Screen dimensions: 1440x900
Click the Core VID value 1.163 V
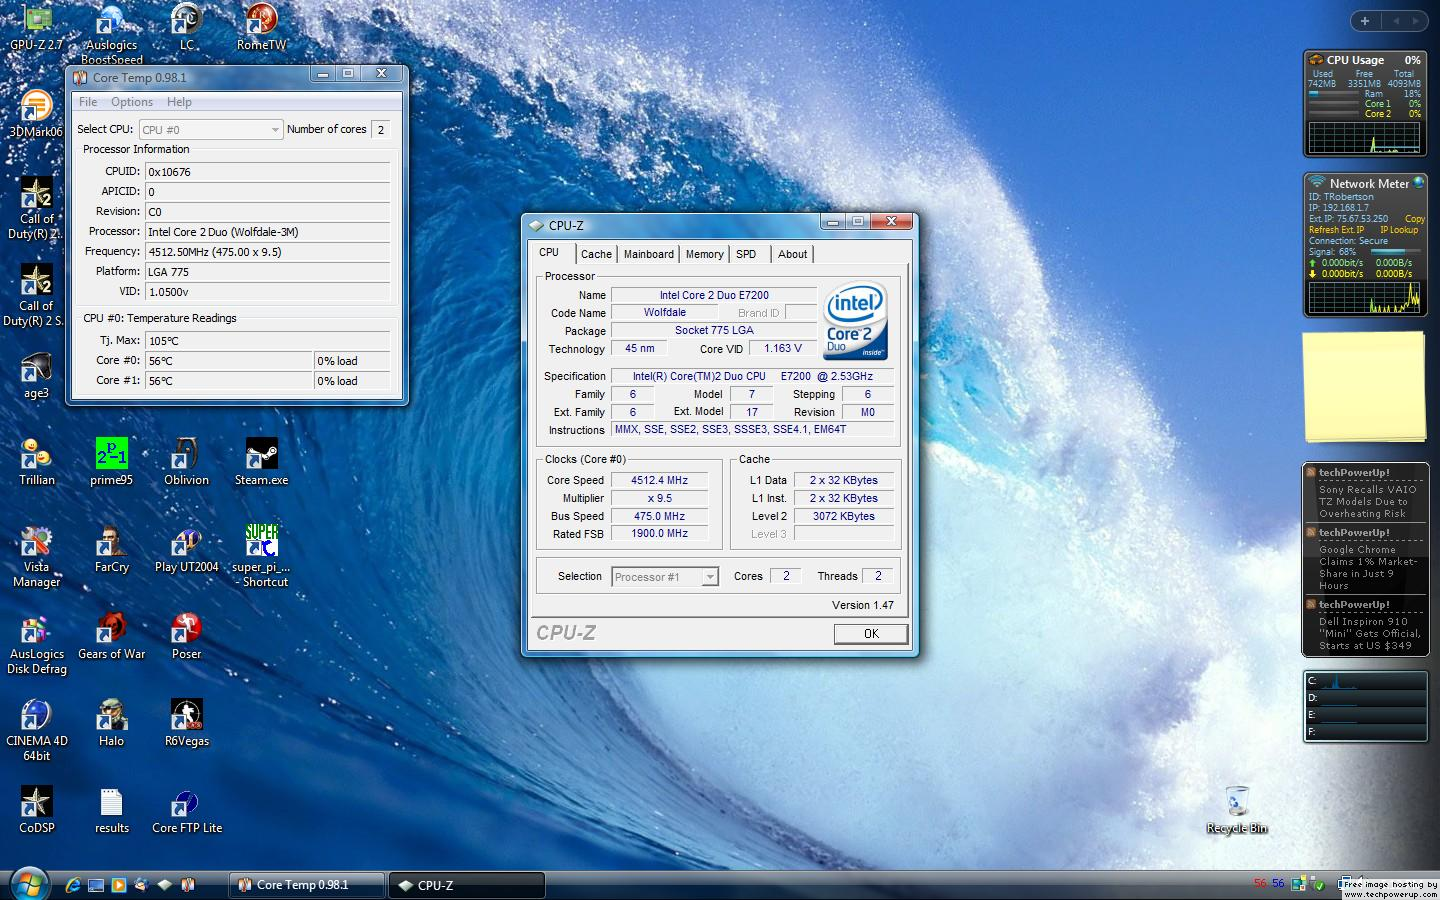click(783, 349)
